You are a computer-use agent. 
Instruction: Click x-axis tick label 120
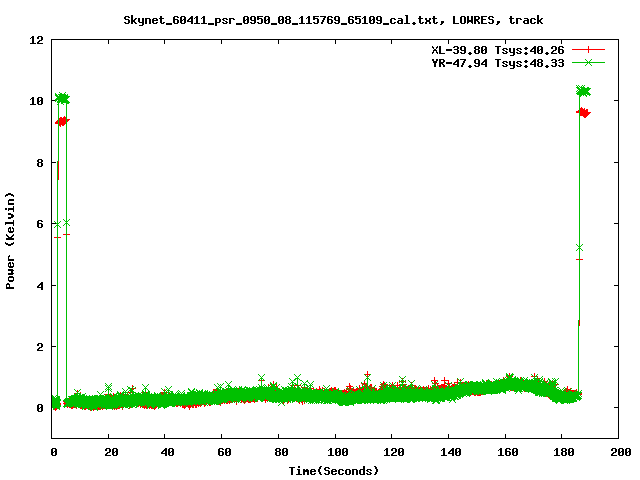(x=394, y=452)
